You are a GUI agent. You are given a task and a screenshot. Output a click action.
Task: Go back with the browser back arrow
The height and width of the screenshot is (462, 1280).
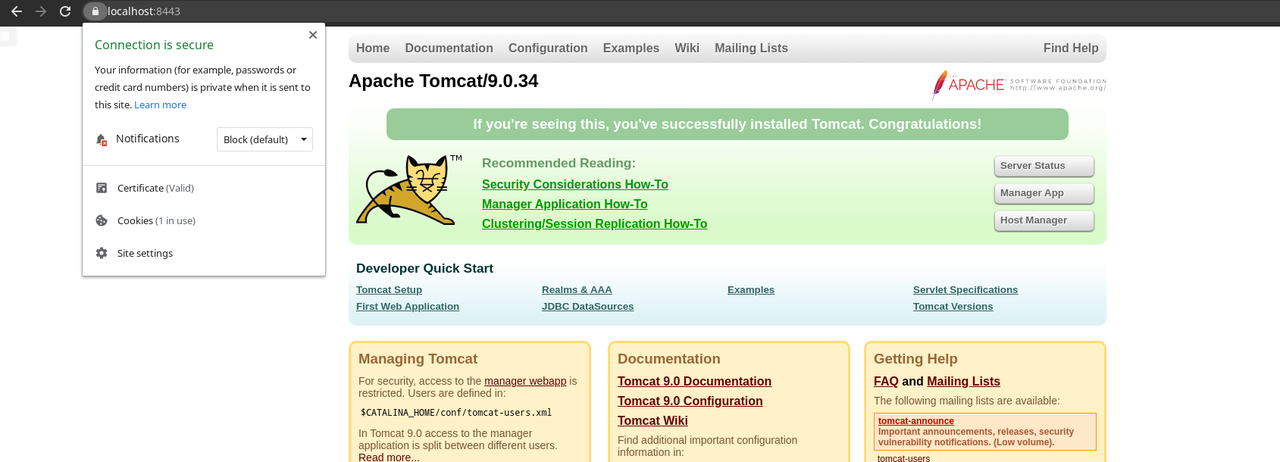pos(16,11)
